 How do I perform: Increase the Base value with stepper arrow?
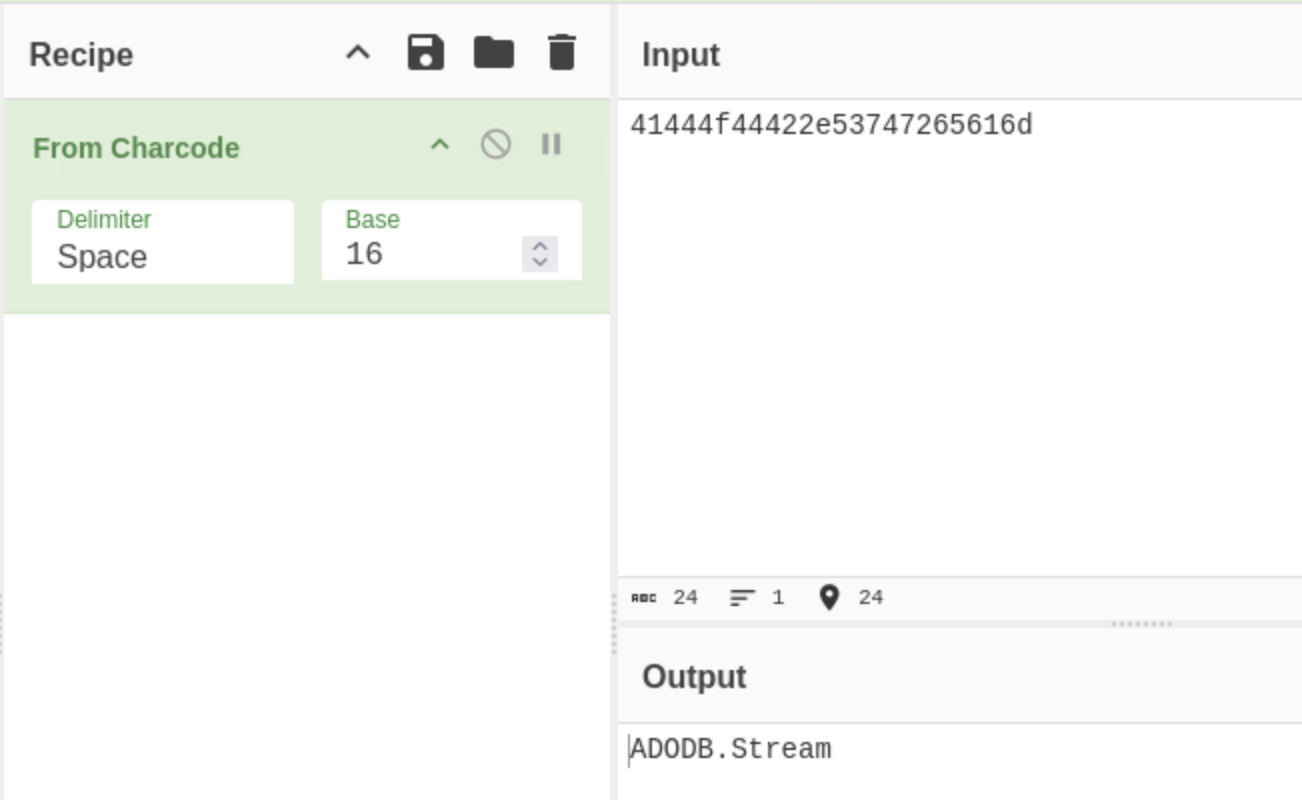coord(540,246)
